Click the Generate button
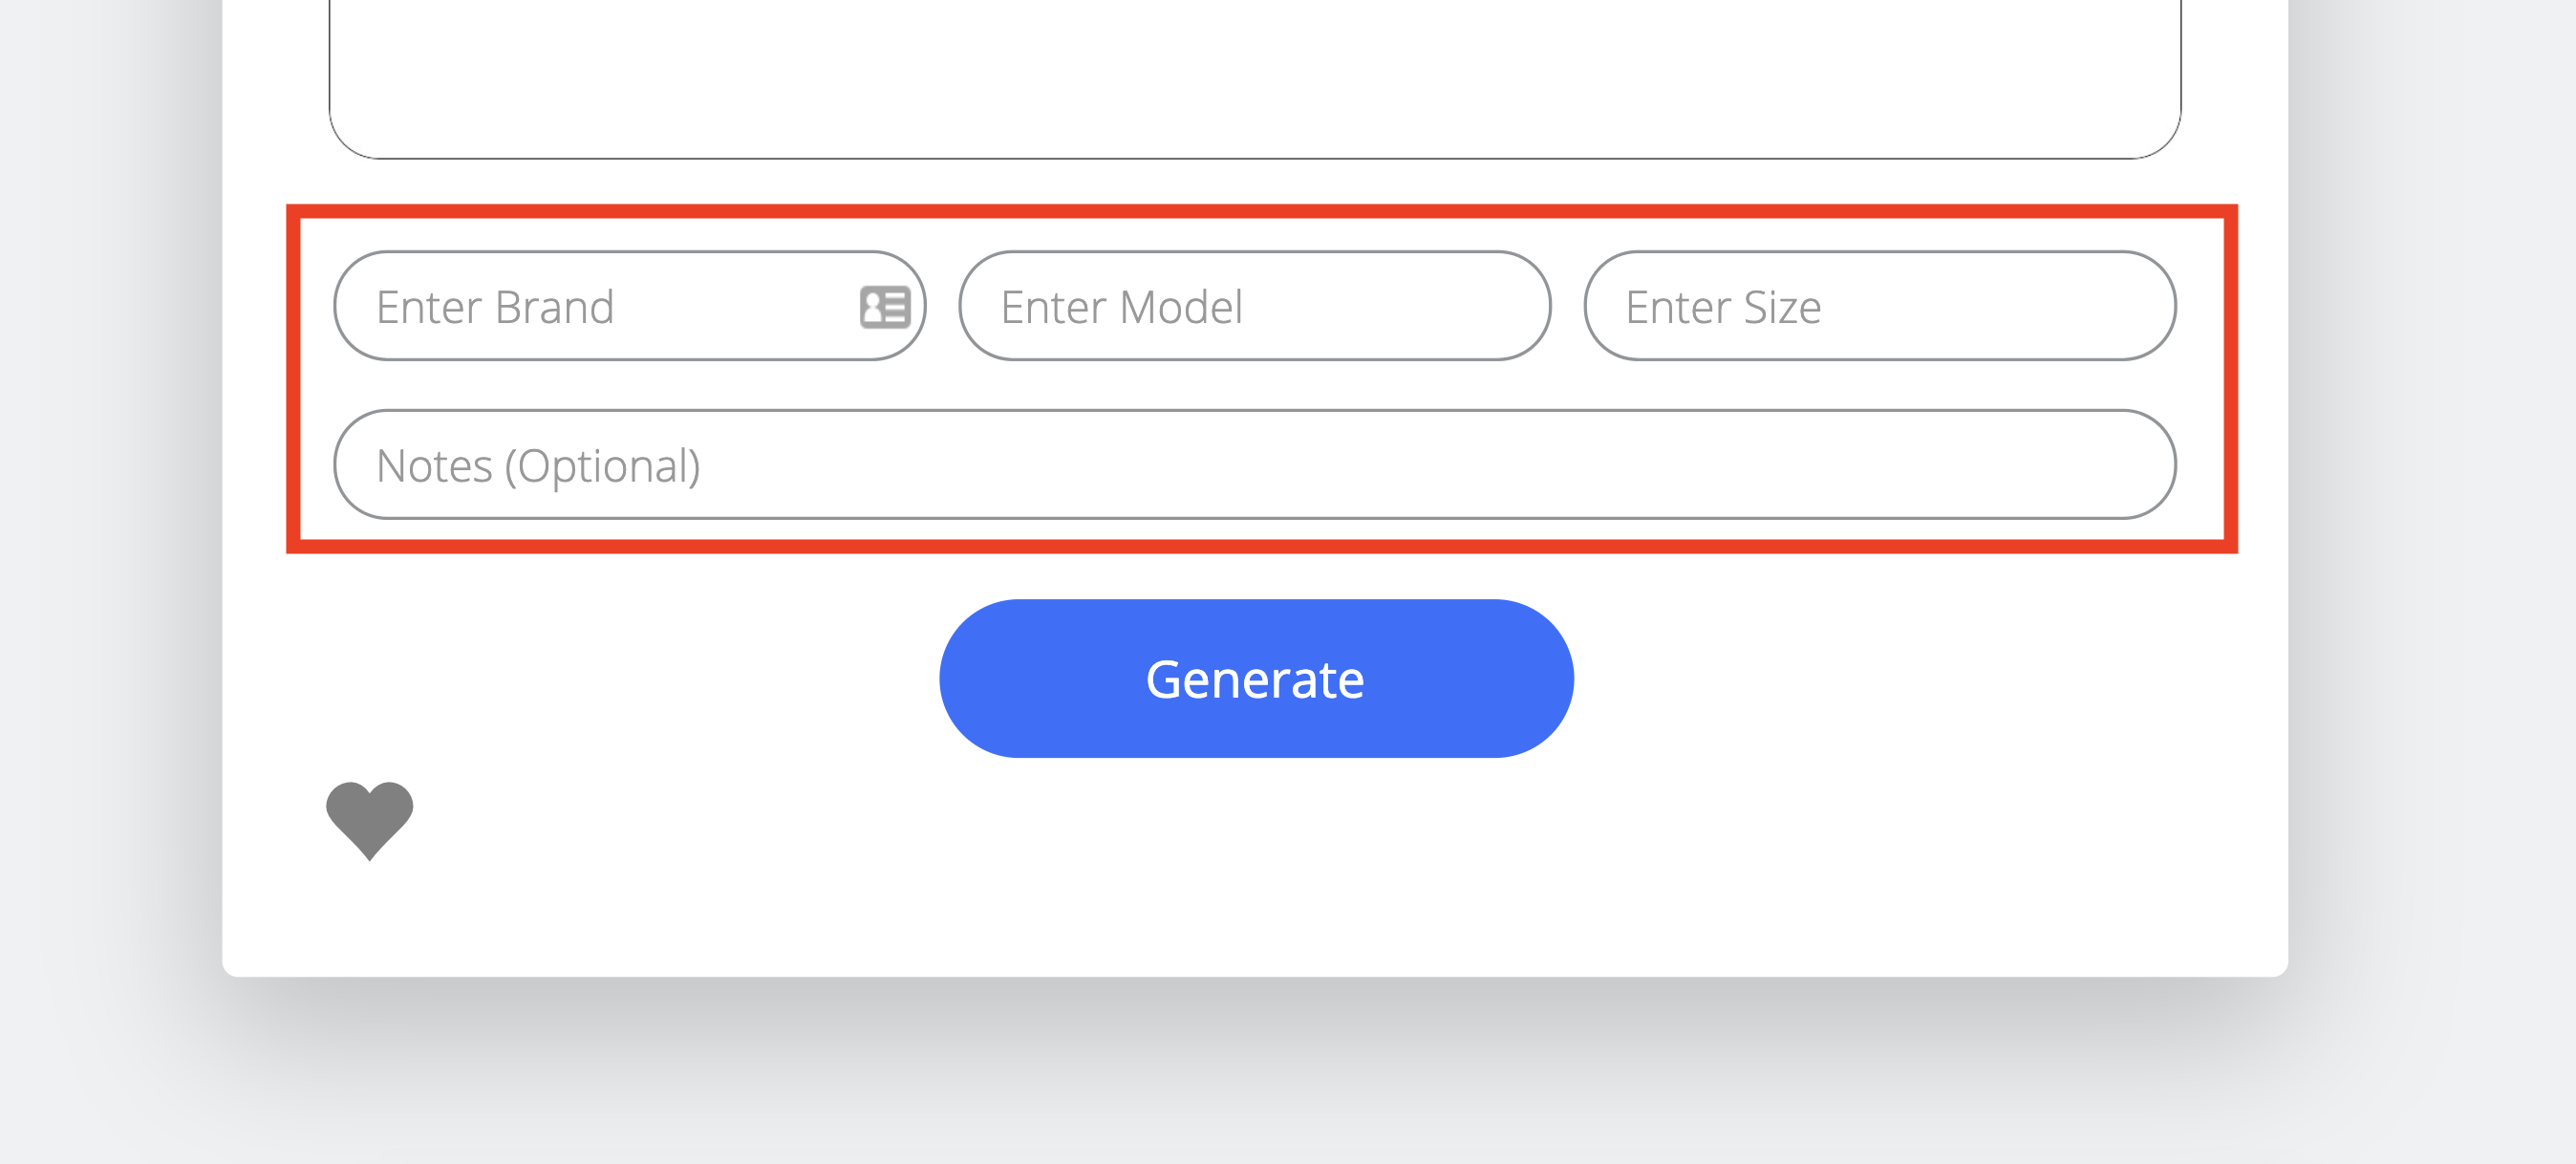 pos(1256,678)
